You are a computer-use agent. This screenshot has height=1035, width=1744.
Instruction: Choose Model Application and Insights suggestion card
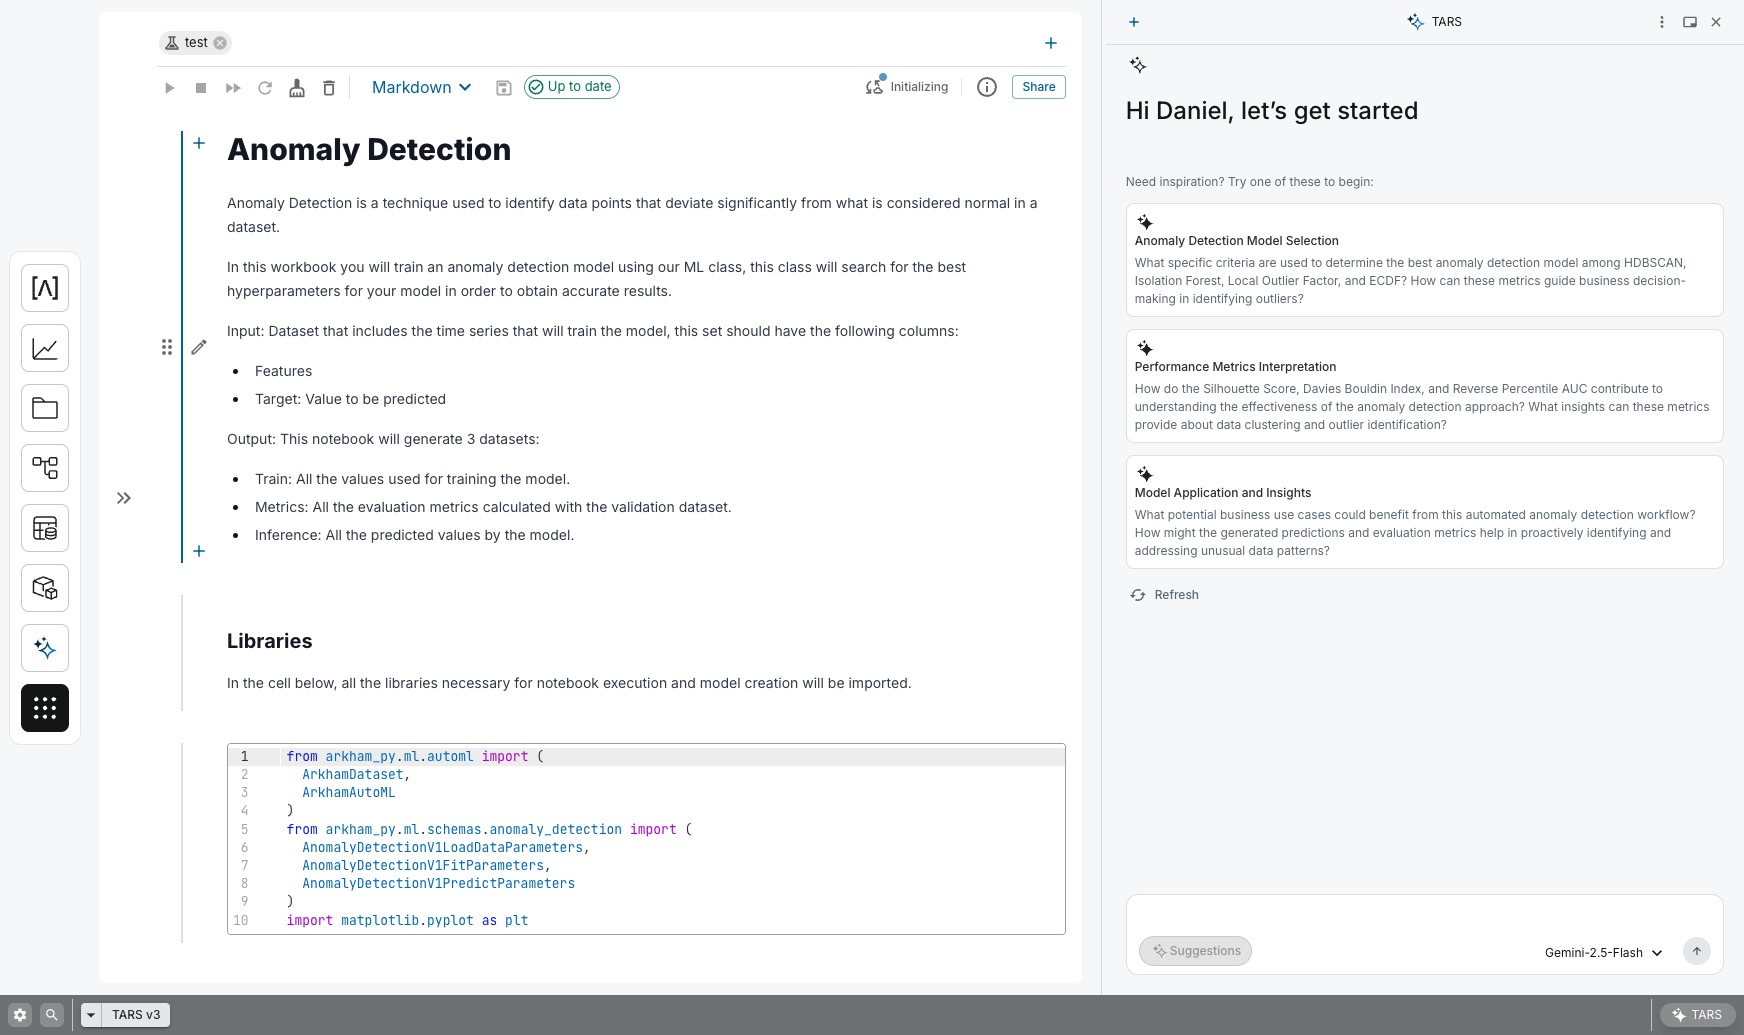pos(1424,512)
